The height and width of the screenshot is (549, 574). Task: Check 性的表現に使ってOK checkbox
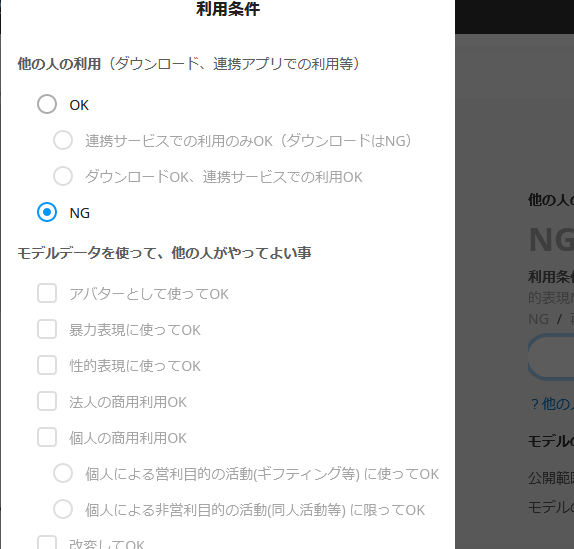click(x=47, y=365)
